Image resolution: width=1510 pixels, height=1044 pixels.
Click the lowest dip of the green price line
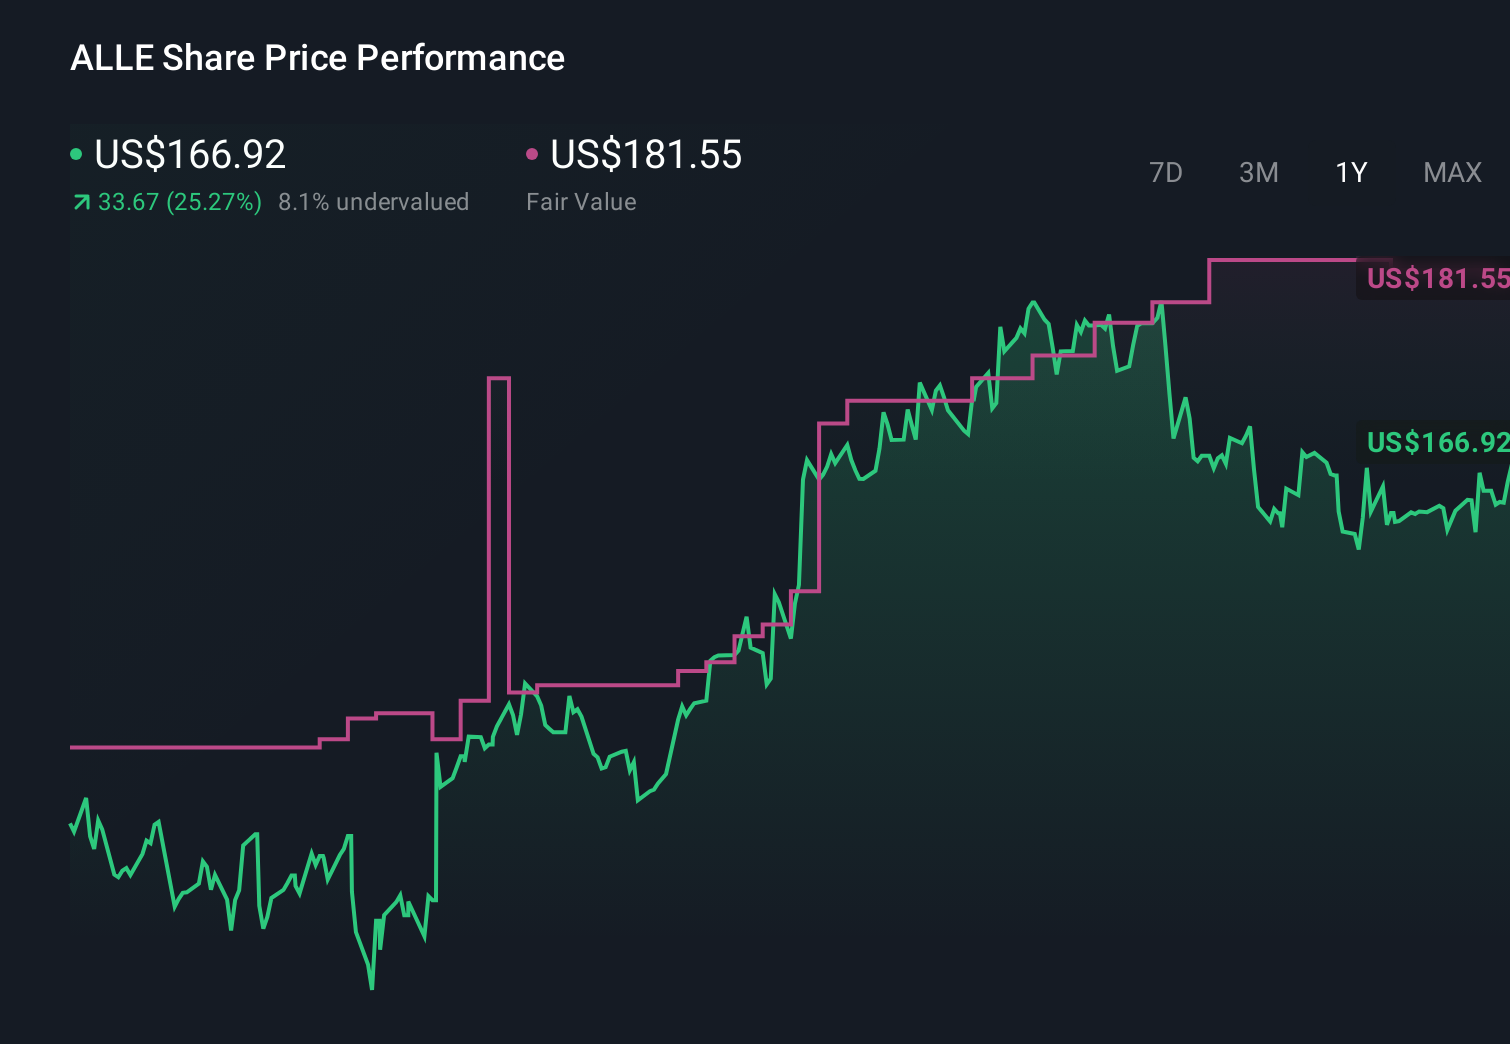pyautogui.click(x=372, y=987)
